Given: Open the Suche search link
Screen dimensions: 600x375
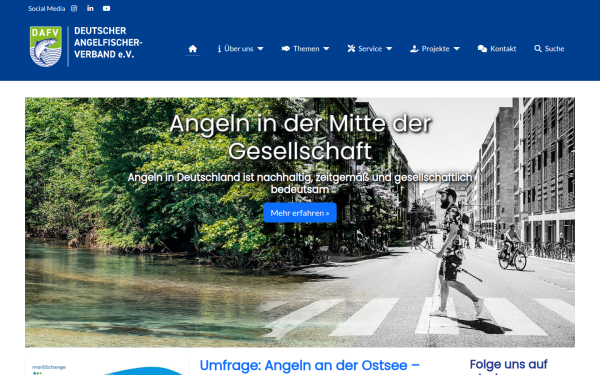Looking at the screenshot, I should [554, 49].
